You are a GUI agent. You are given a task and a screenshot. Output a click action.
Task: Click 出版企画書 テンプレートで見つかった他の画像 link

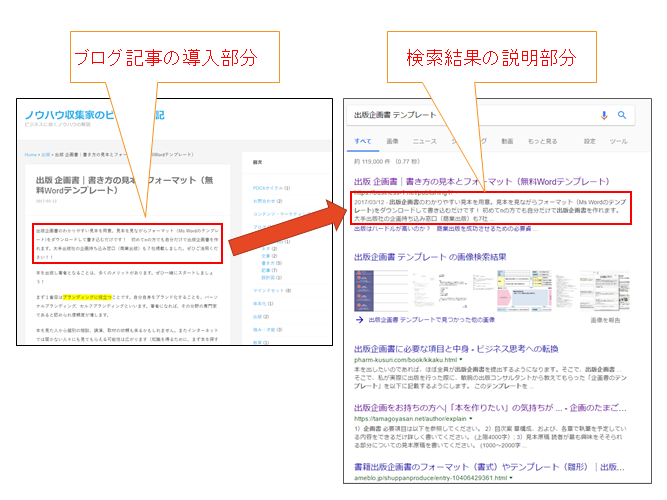coord(432,320)
